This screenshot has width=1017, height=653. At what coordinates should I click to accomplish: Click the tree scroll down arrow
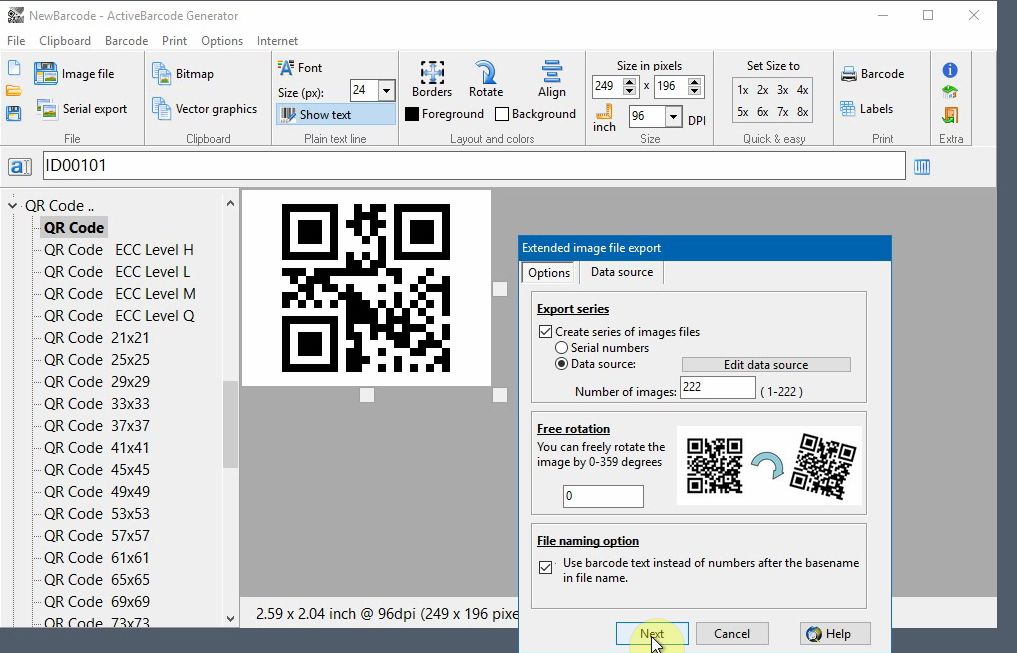point(230,619)
